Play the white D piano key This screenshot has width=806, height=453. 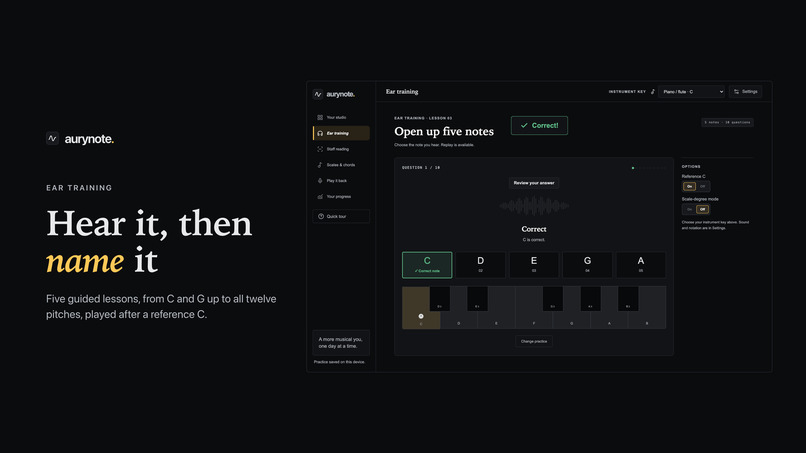point(459,320)
